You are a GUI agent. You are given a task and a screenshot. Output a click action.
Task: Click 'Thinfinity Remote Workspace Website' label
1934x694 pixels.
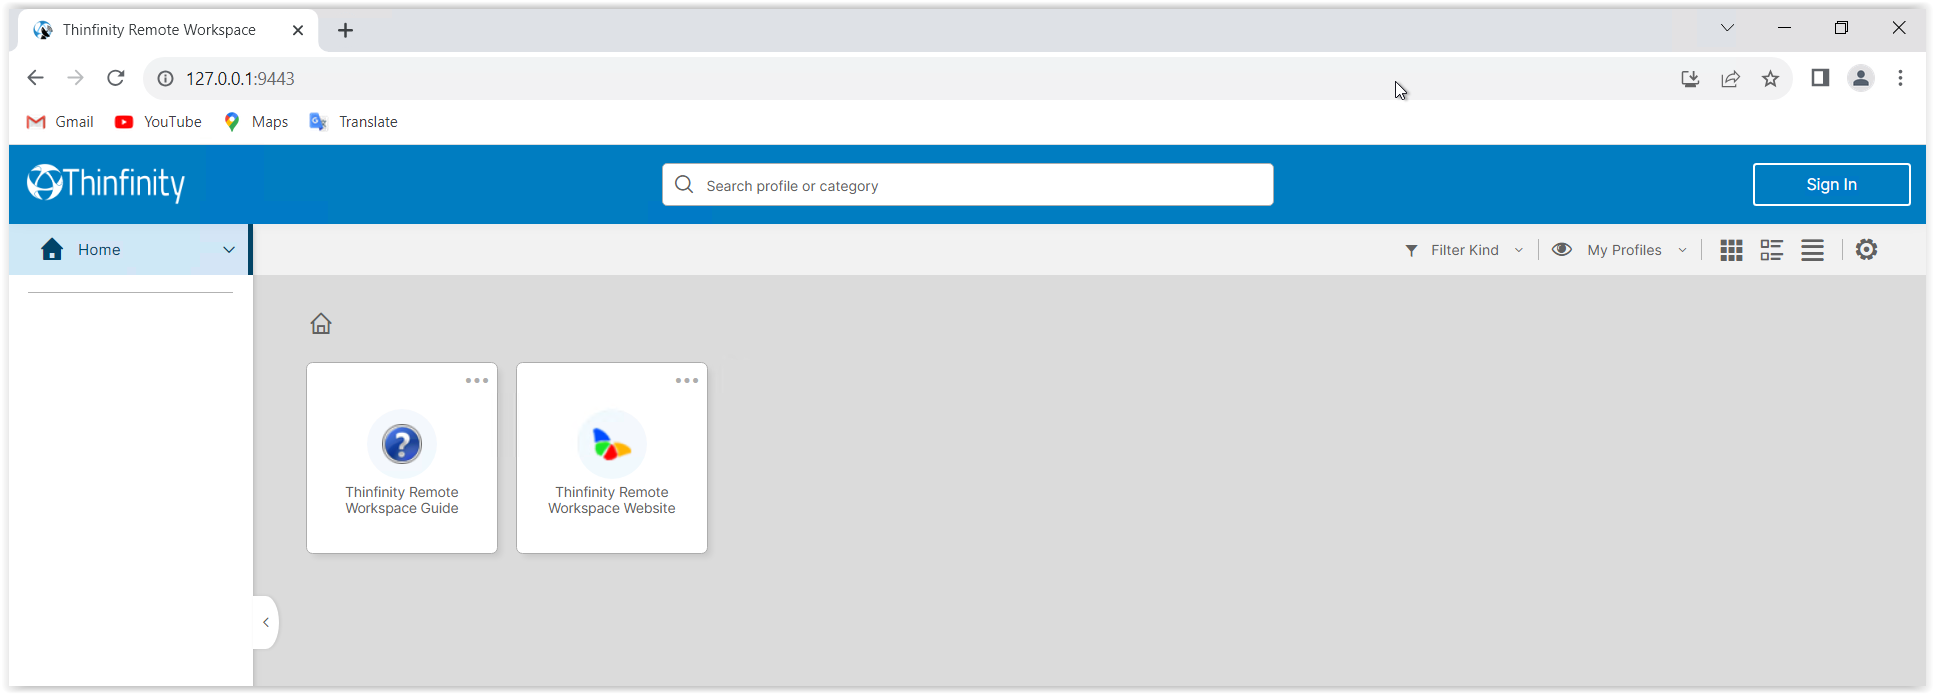pyautogui.click(x=612, y=500)
